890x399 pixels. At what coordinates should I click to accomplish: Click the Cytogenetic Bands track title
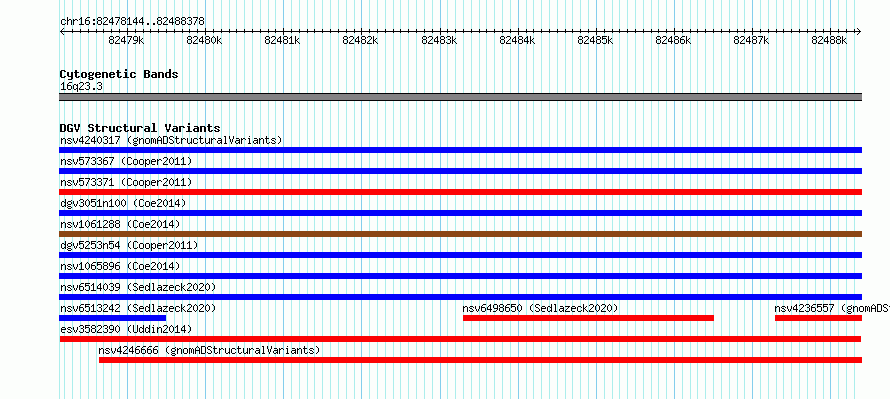click(119, 74)
